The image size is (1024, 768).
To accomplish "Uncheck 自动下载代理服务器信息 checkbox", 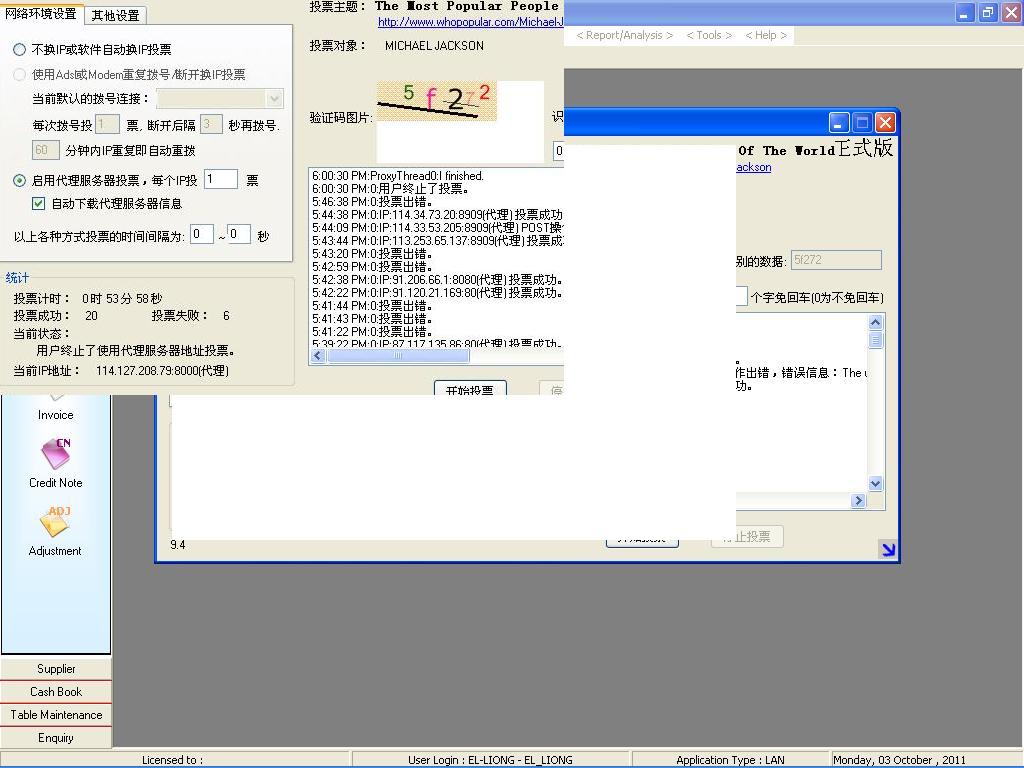I will [39, 204].
